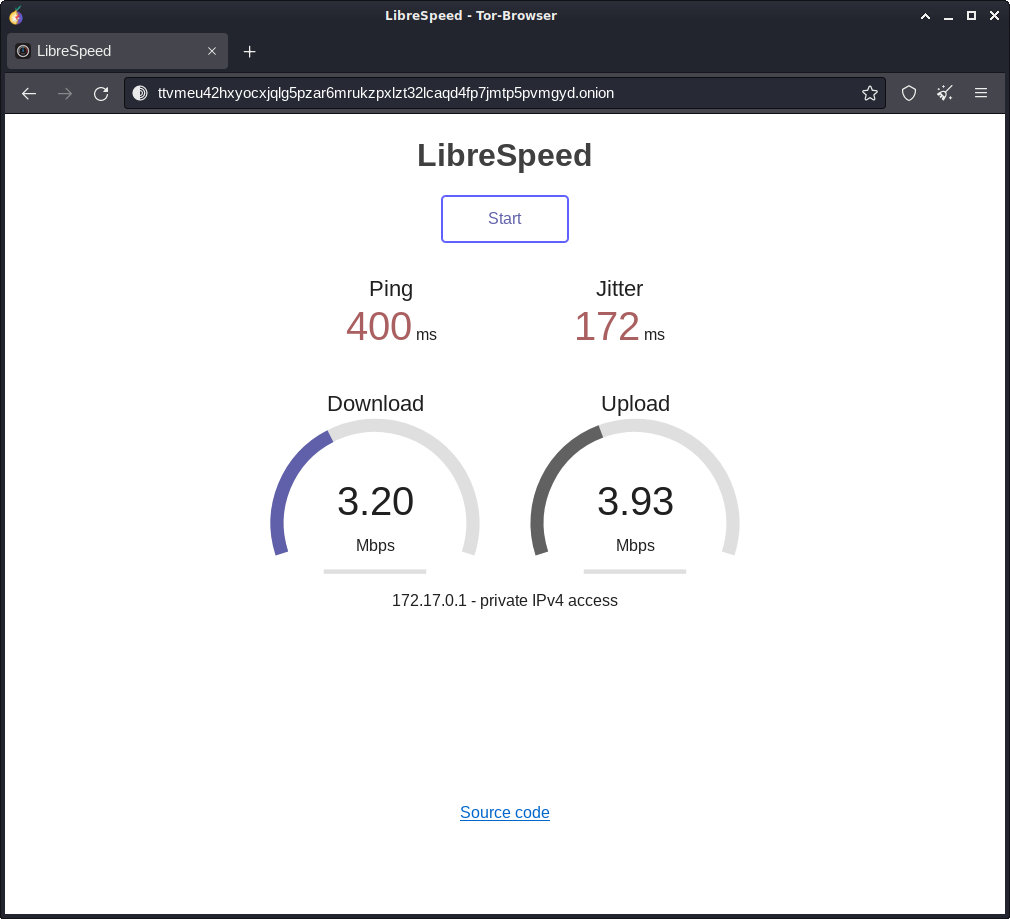
Task: Click the private IPv4 access text
Action: coord(505,600)
